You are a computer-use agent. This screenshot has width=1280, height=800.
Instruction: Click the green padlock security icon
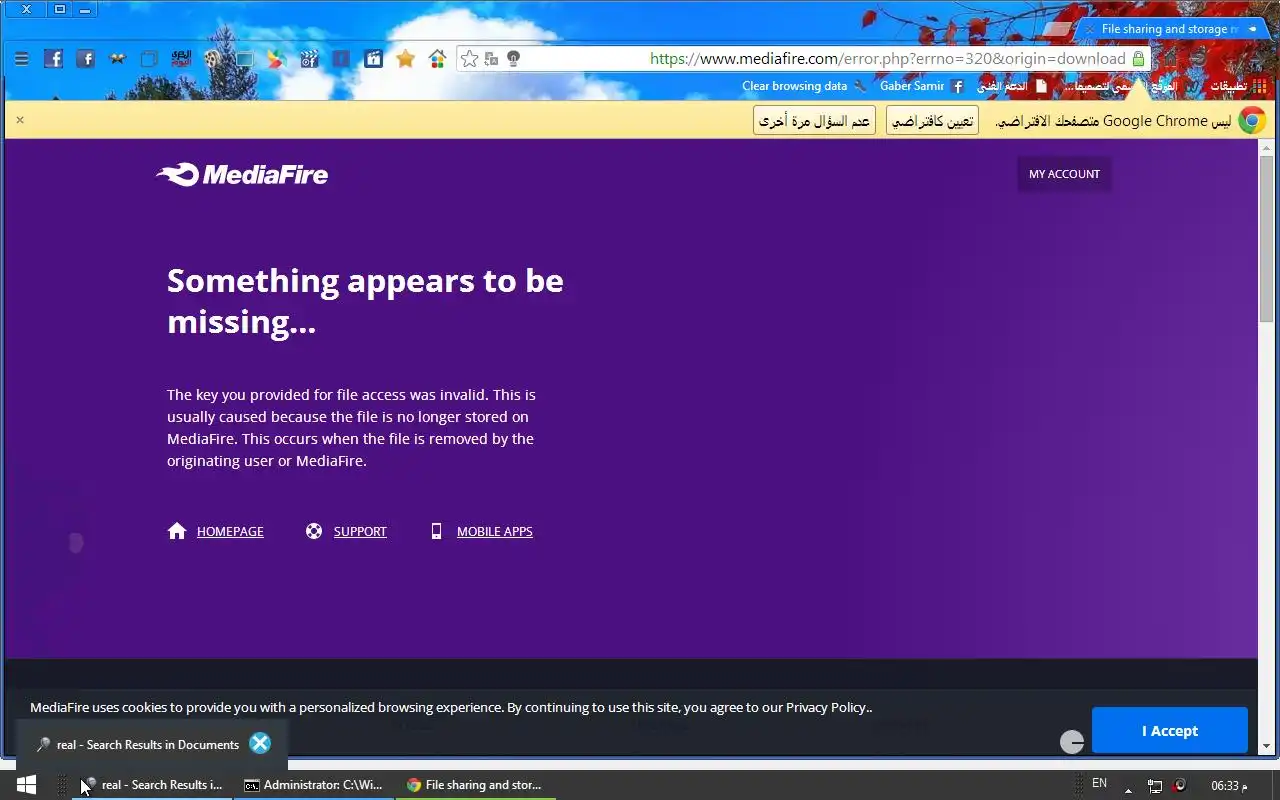(1138, 59)
